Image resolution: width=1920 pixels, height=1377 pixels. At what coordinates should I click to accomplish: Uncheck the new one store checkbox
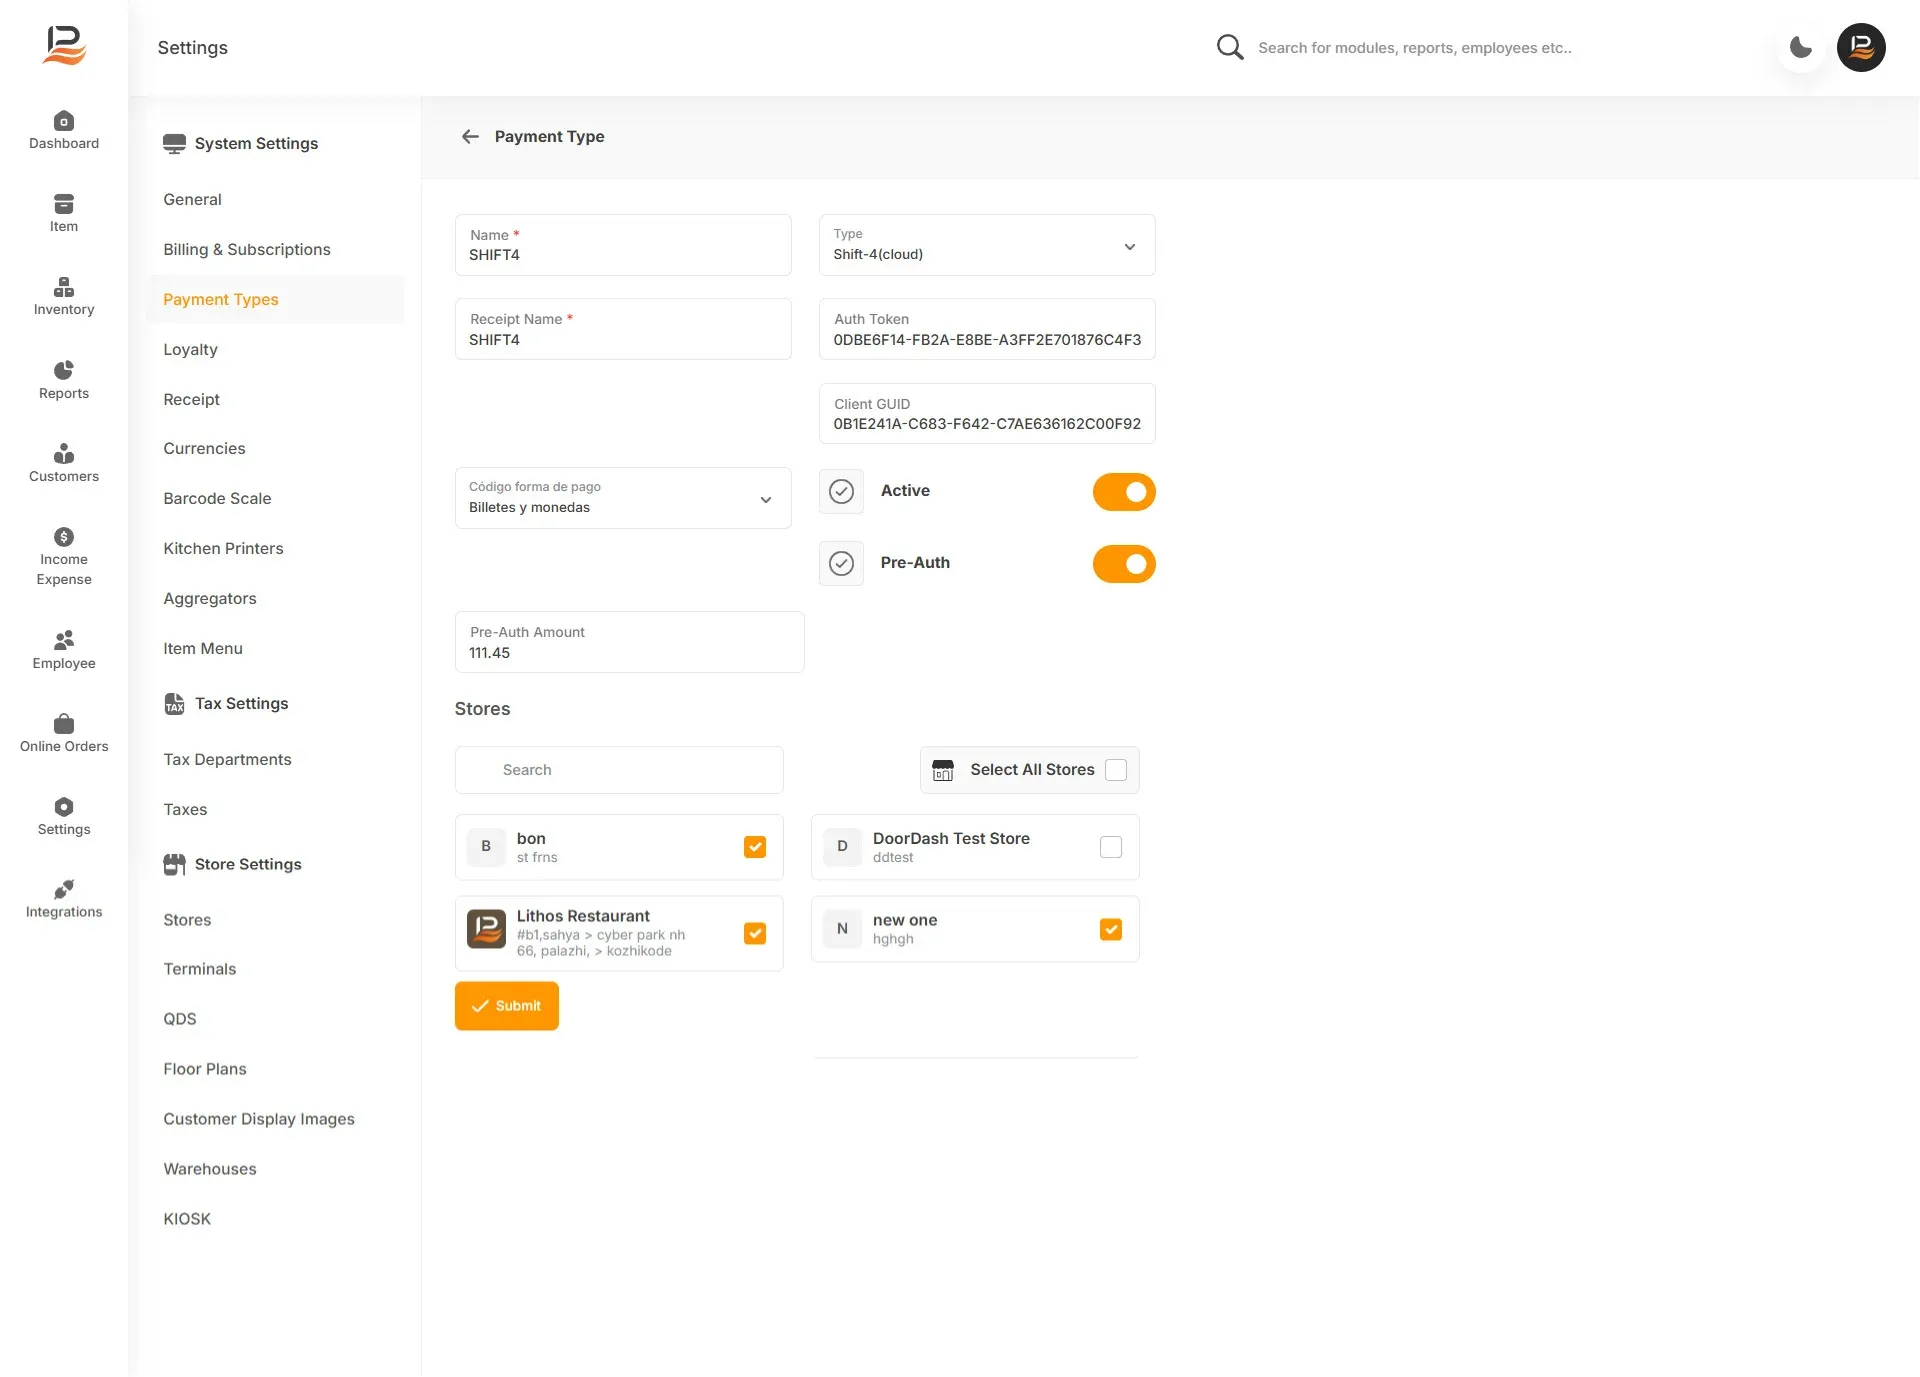pyautogui.click(x=1111, y=929)
